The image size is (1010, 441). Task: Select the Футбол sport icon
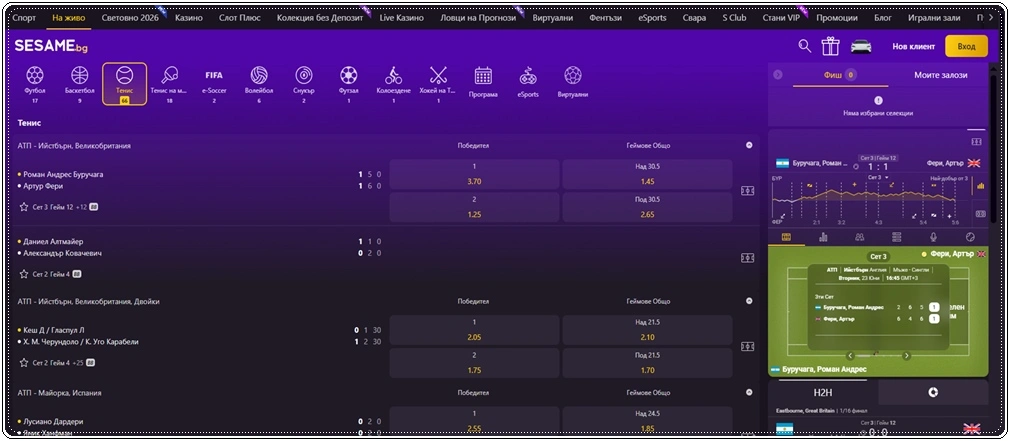point(35,83)
